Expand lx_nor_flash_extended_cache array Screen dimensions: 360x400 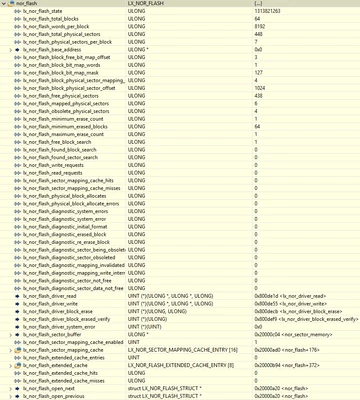point(10,365)
